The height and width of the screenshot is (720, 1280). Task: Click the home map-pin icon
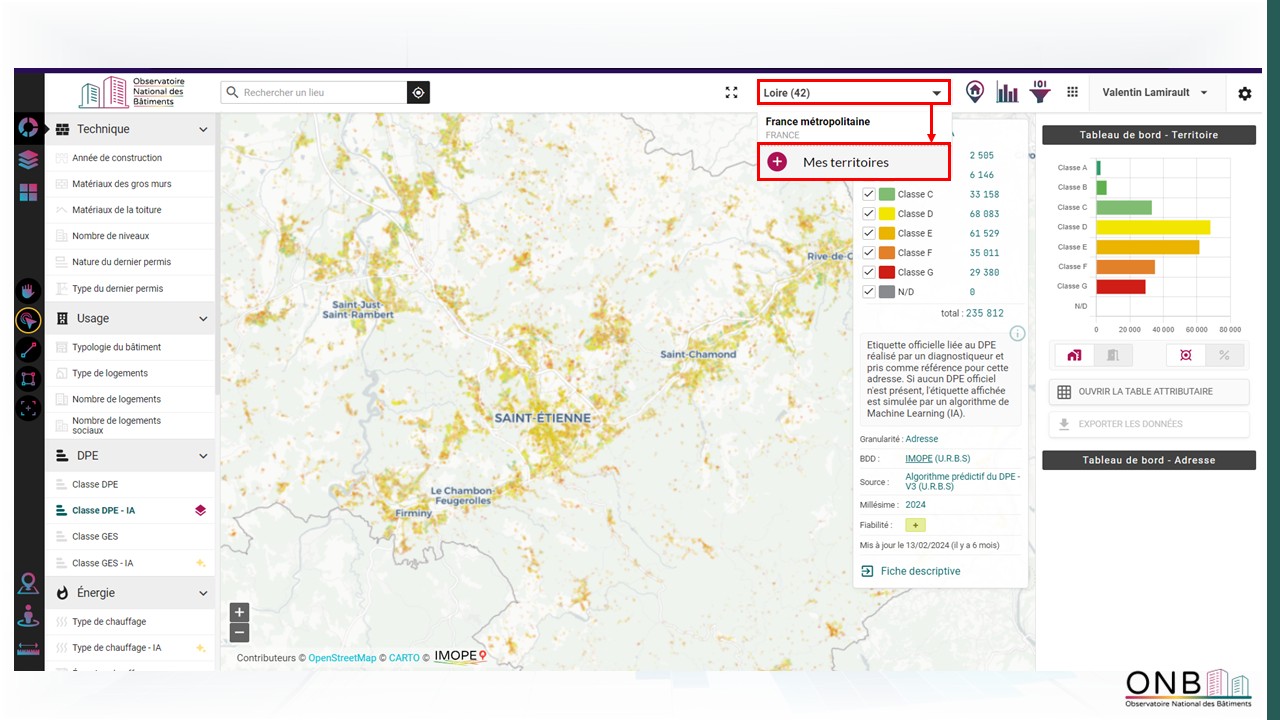click(974, 92)
